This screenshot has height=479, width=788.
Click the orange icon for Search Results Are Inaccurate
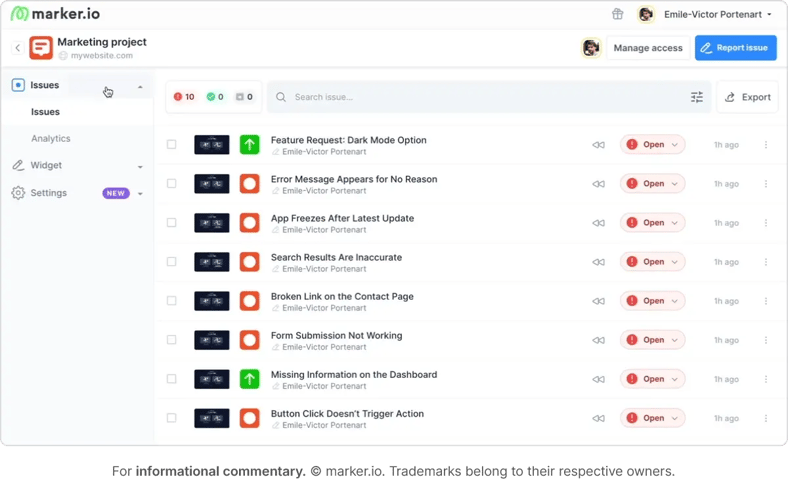coord(249,262)
